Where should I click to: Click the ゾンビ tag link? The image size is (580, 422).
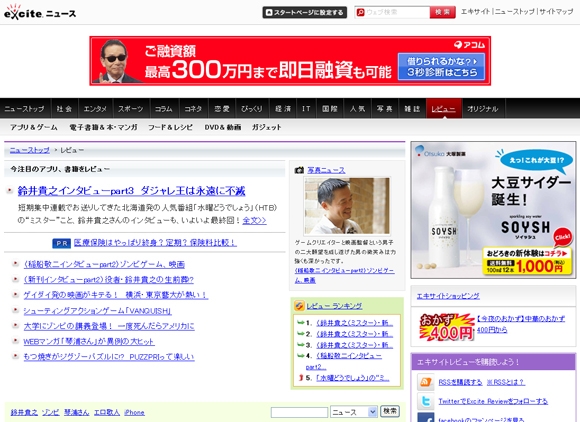pyautogui.click(x=50, y=412)
